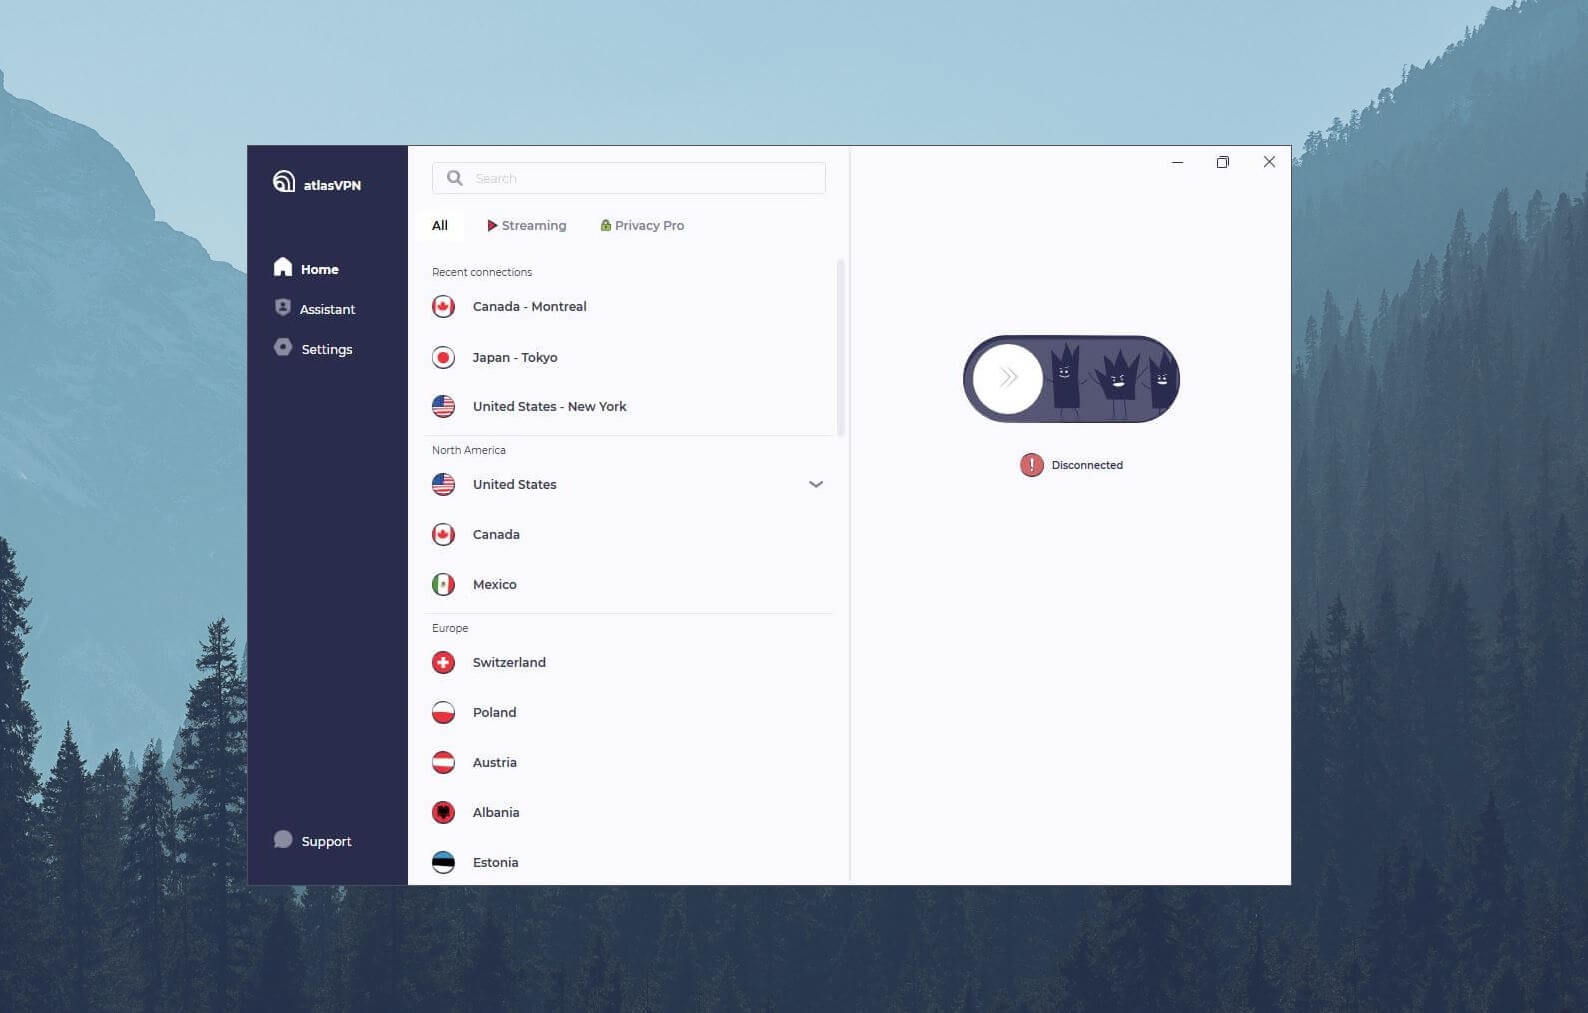The image size is (1588, 1013).
Task: Click the Canada flag in Canada - Montreal row
Action: tap(443, 307)
